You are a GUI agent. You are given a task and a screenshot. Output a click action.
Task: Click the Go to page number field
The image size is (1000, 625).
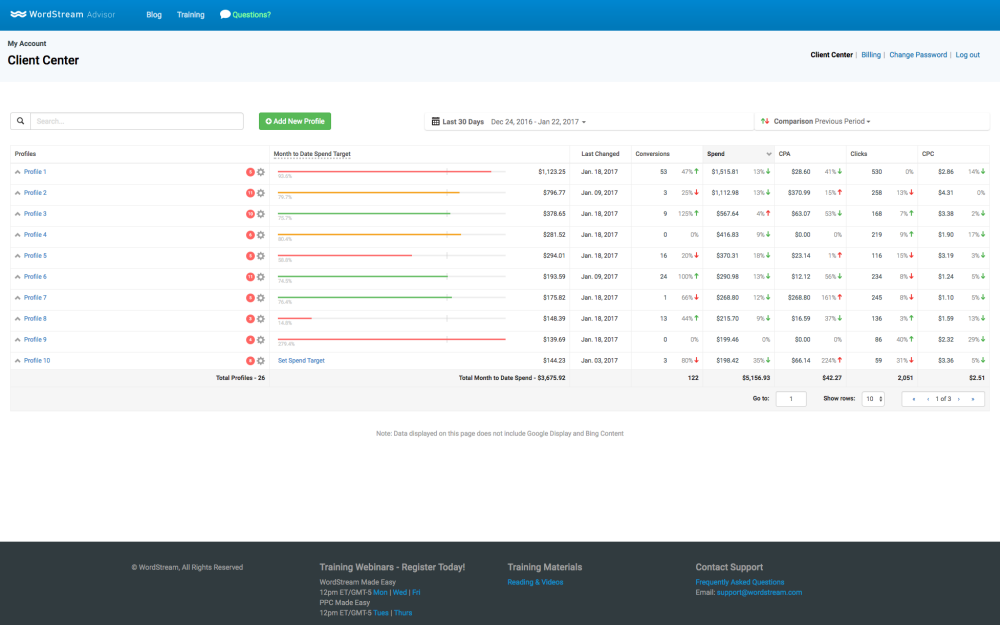[790, 399]
